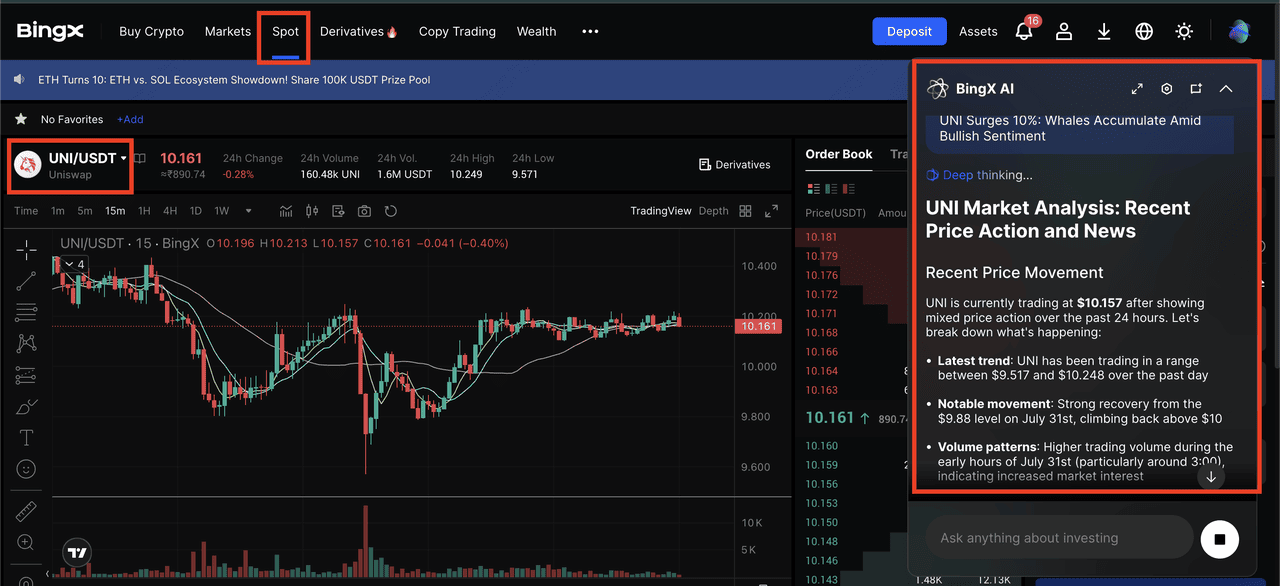Screen dimensions: 1280x586
Task: Start a new BingX AI chat
Action: pos(1196,89)
